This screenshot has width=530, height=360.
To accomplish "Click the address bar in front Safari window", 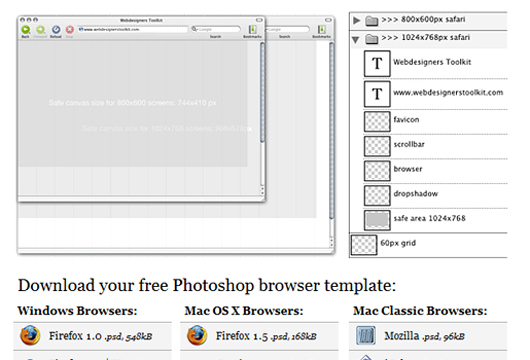I will tap(132, 29).
